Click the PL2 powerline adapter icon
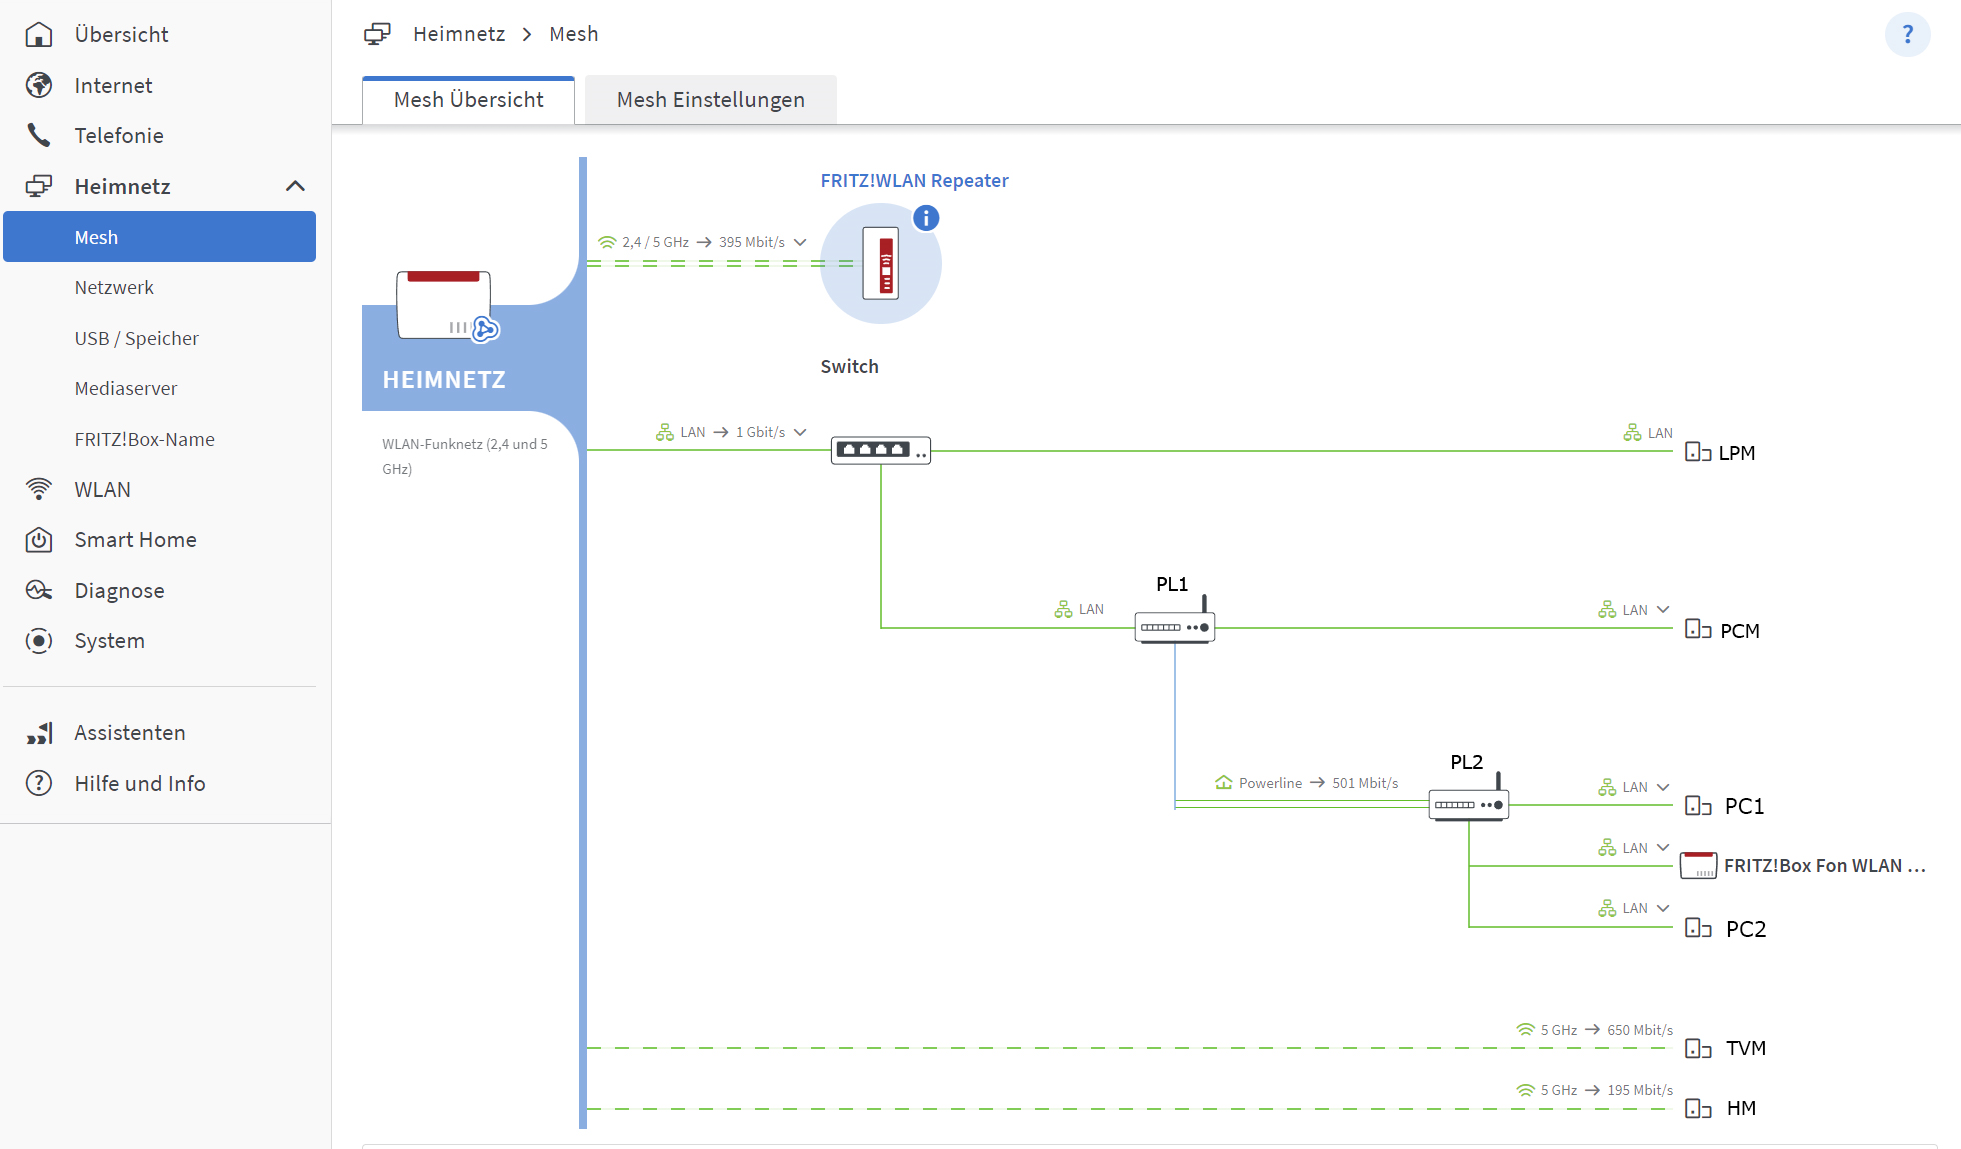The height and width of the screenshot is (1149, 1961). point(1468,804)
